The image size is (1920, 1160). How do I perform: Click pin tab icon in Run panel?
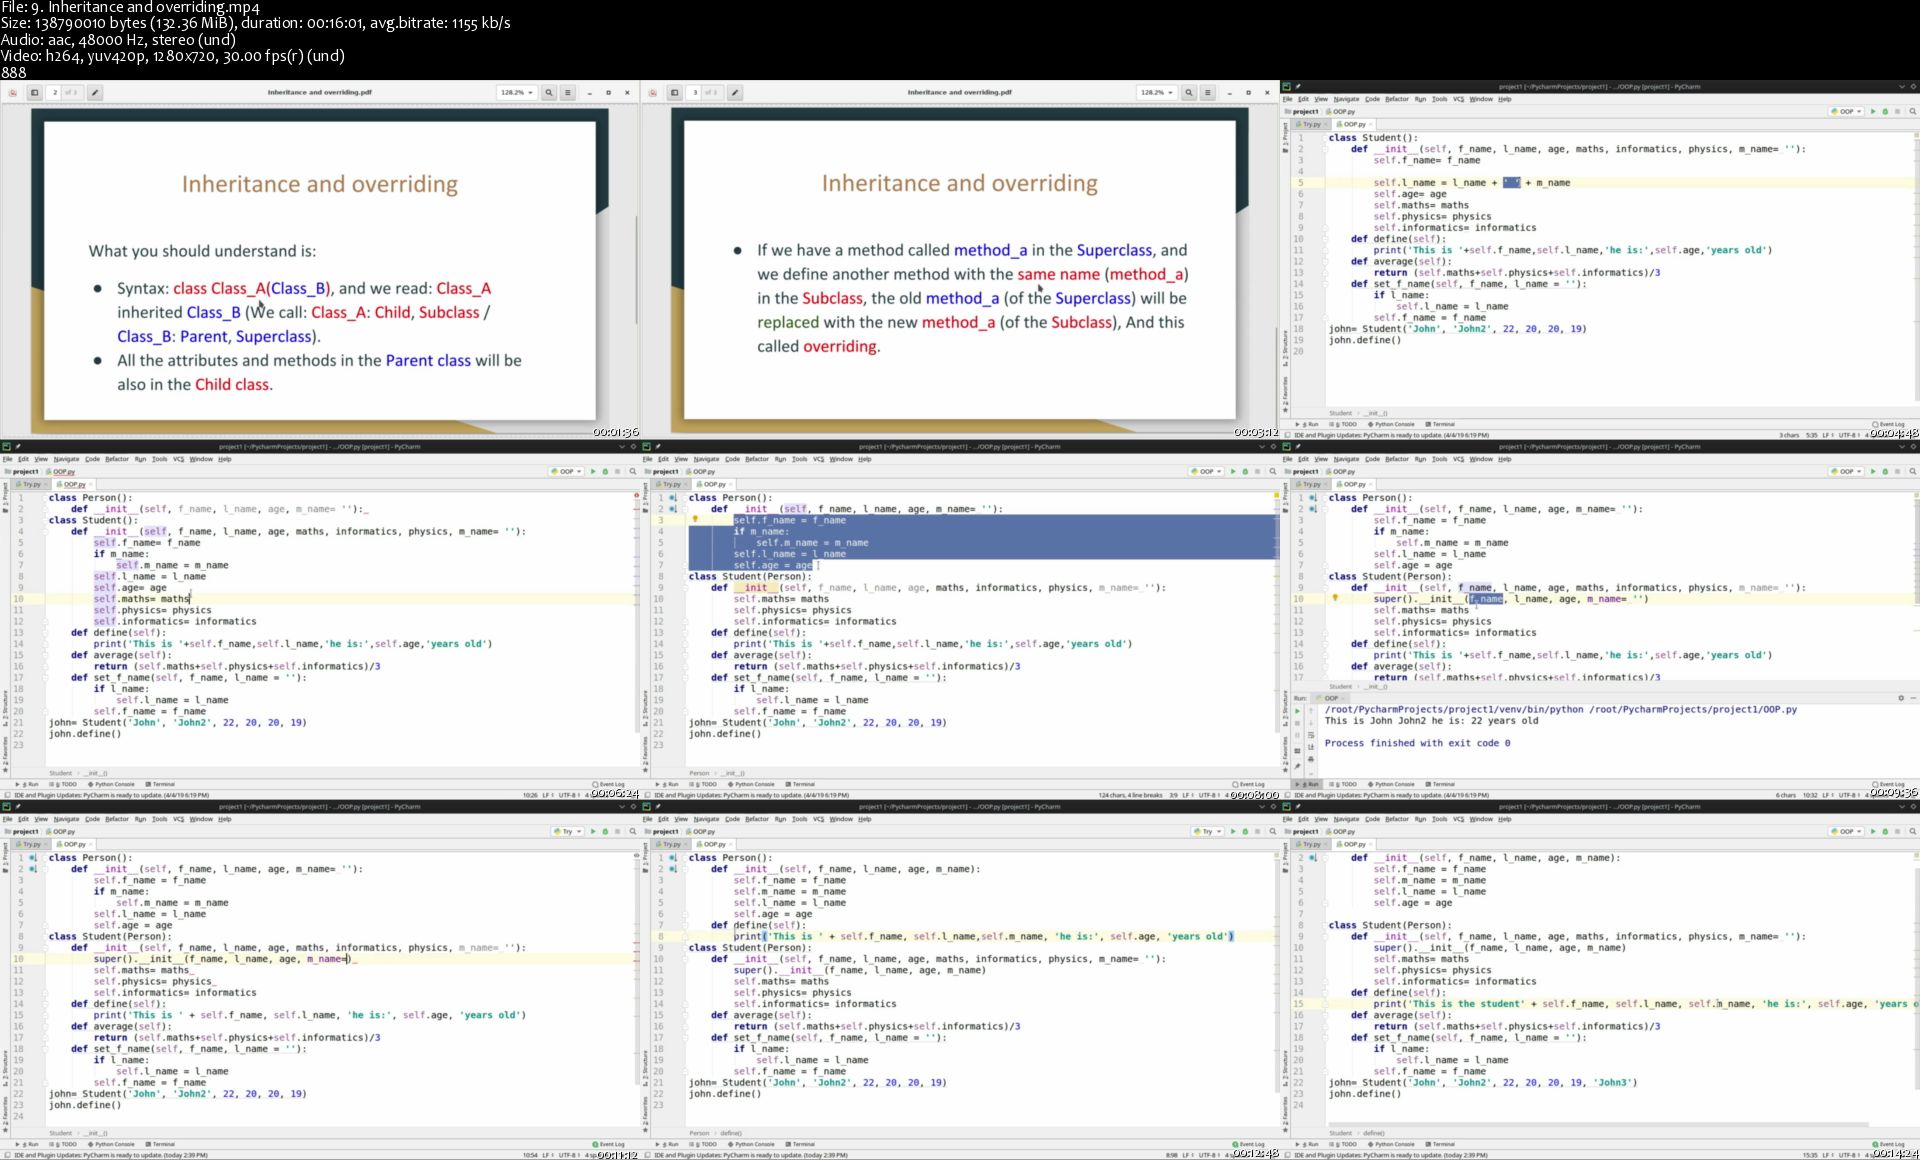pyautogui.click(x=1297, y=766)
